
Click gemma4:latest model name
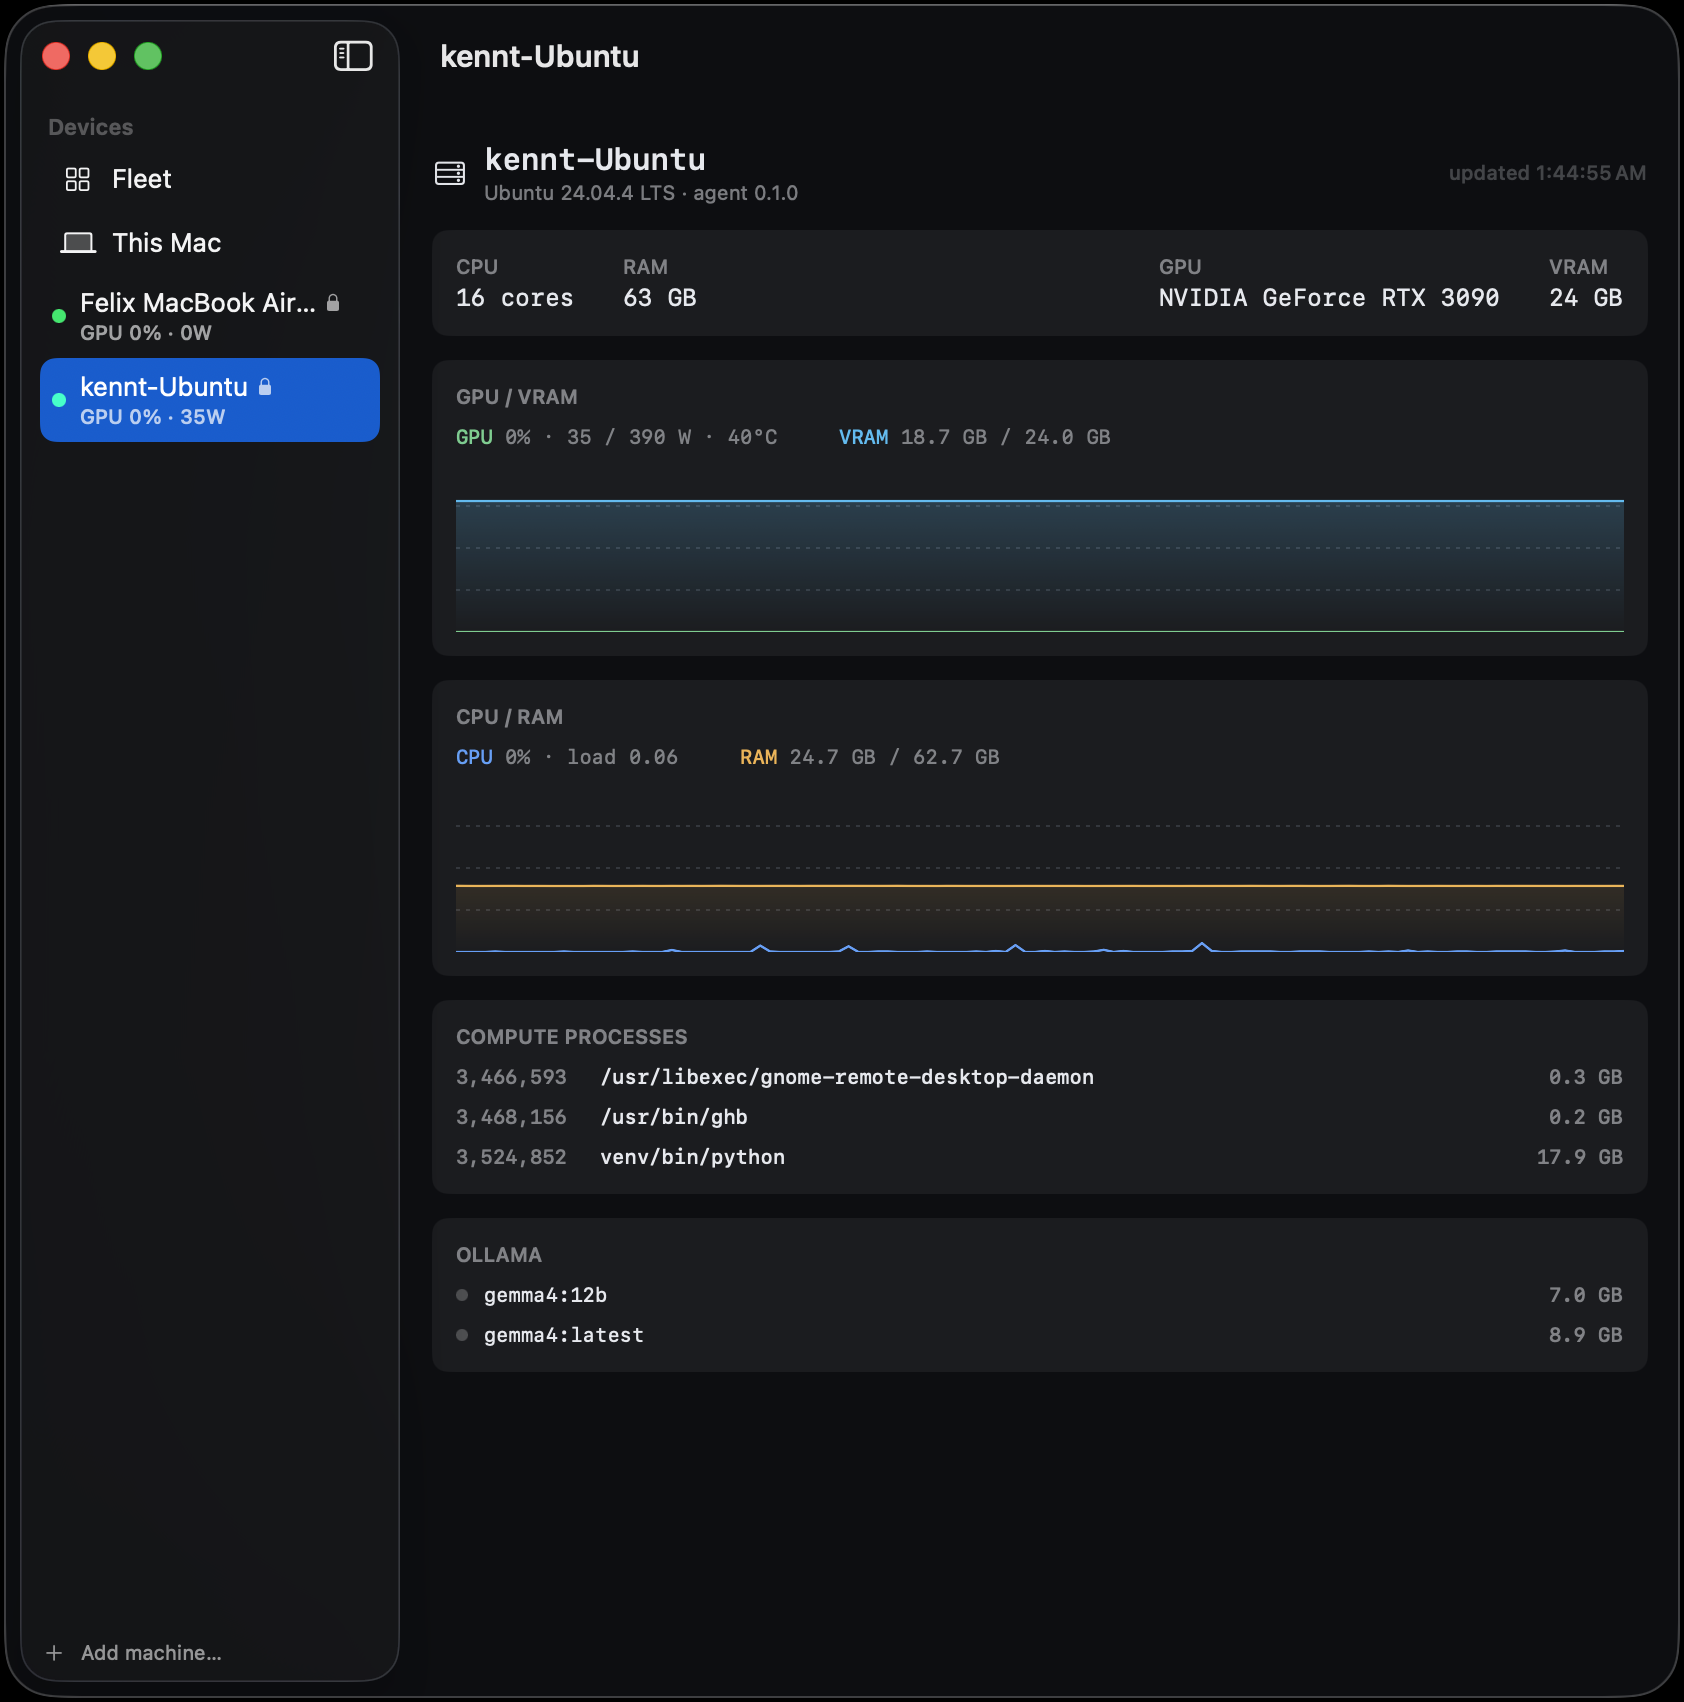point(564,1335)
